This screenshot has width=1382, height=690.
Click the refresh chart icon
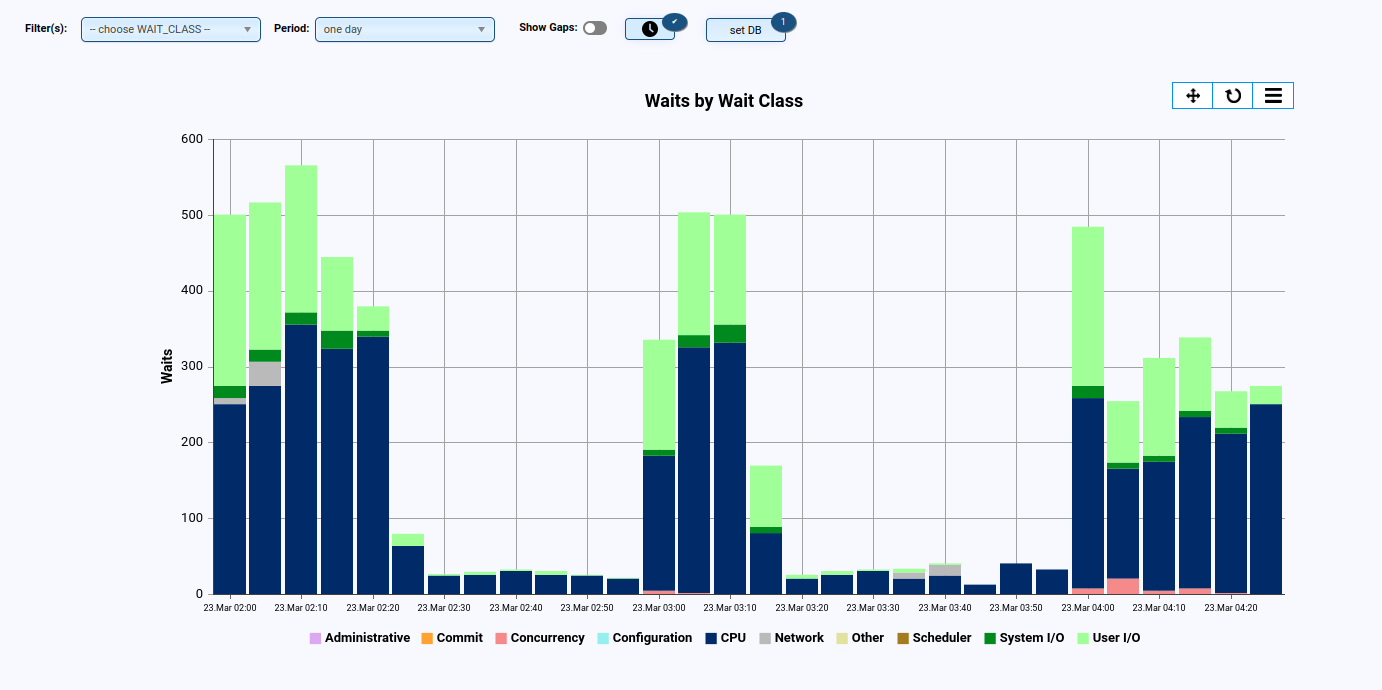[x=1232, y=95]
